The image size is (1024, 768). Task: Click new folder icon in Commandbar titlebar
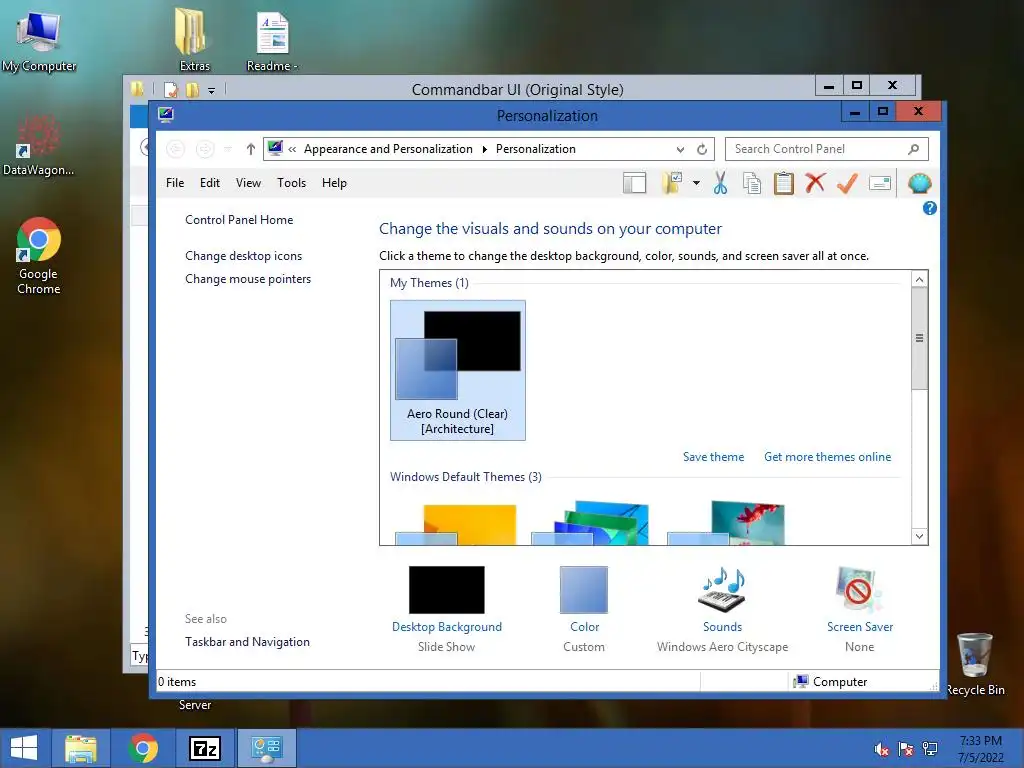pos(193,89)
